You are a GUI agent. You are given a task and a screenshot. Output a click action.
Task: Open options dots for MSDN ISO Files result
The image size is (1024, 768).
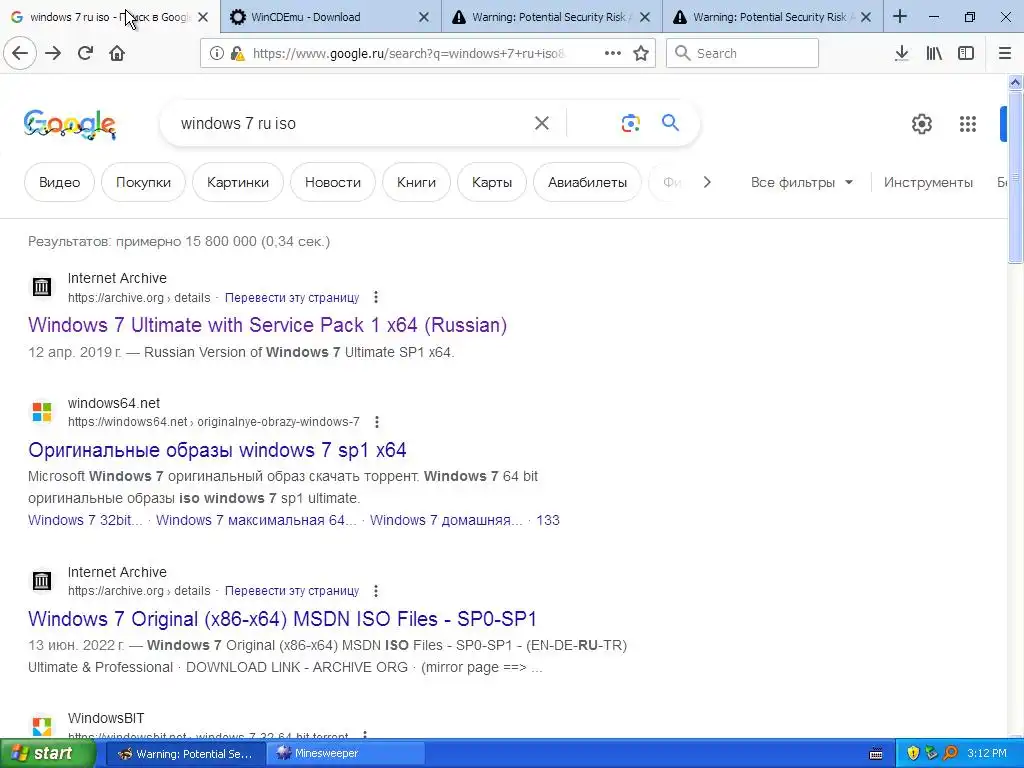[376, 591]
